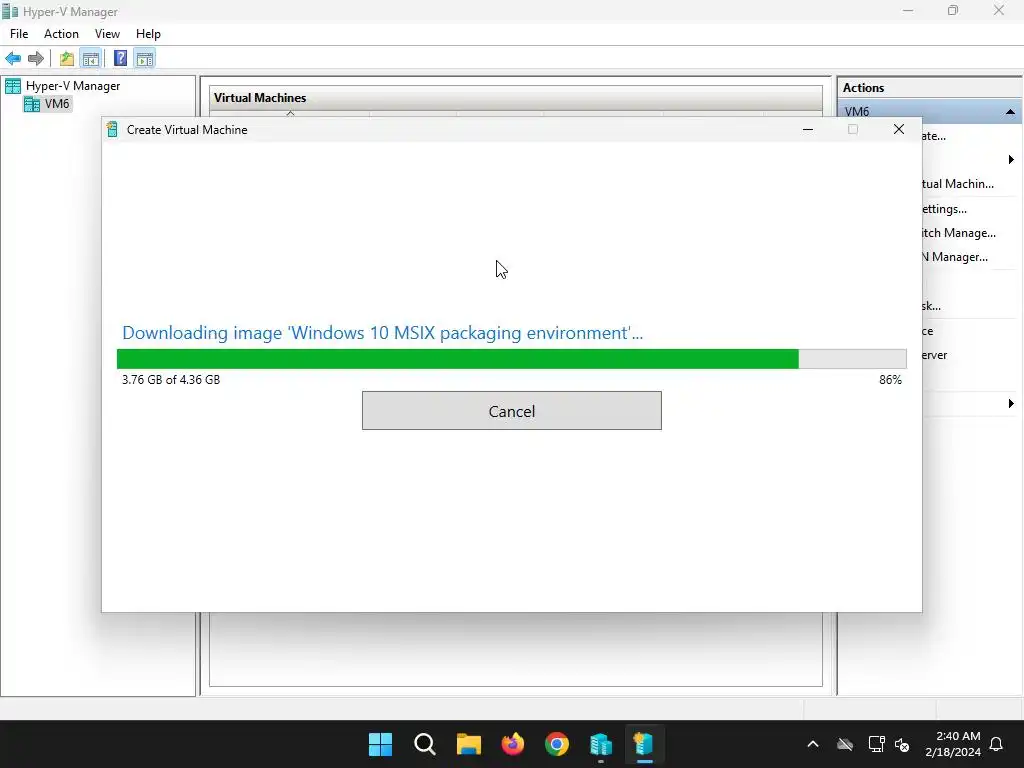
Task: Launch Google Chrome from the taskbar
Action: (x=556, y=744)
